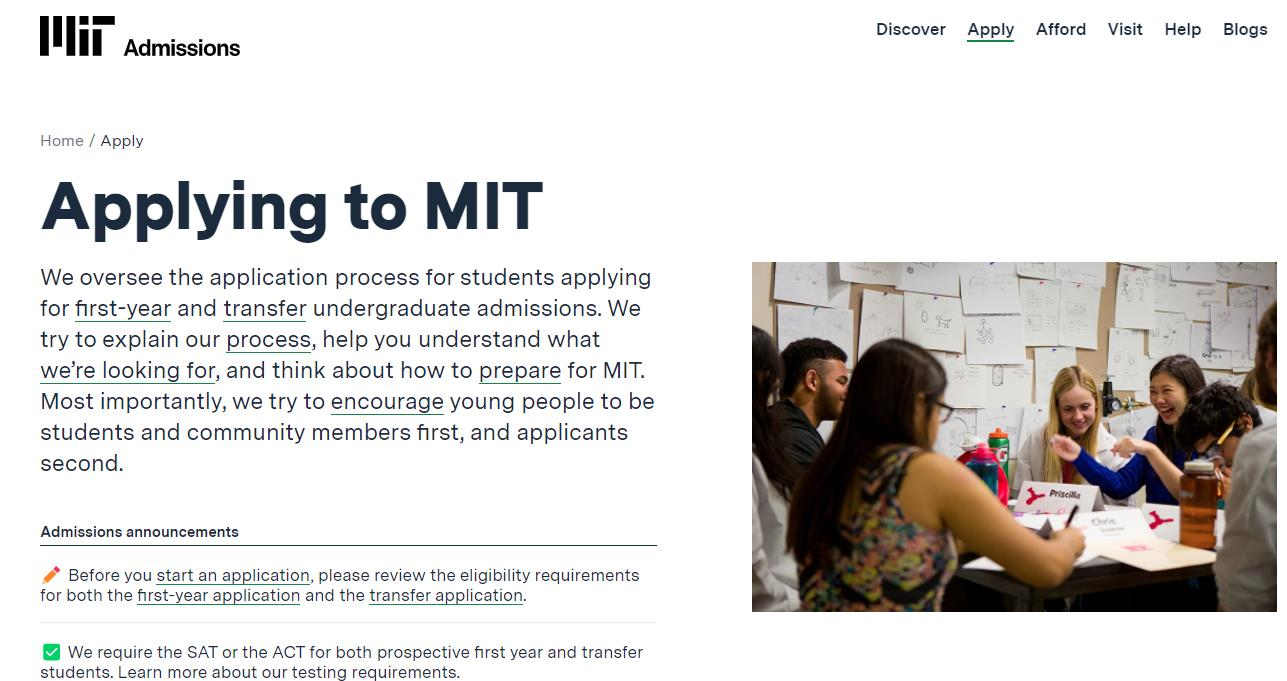1287x681 pixels.
Task: Open the Visit nav item
Action: 1124,29
